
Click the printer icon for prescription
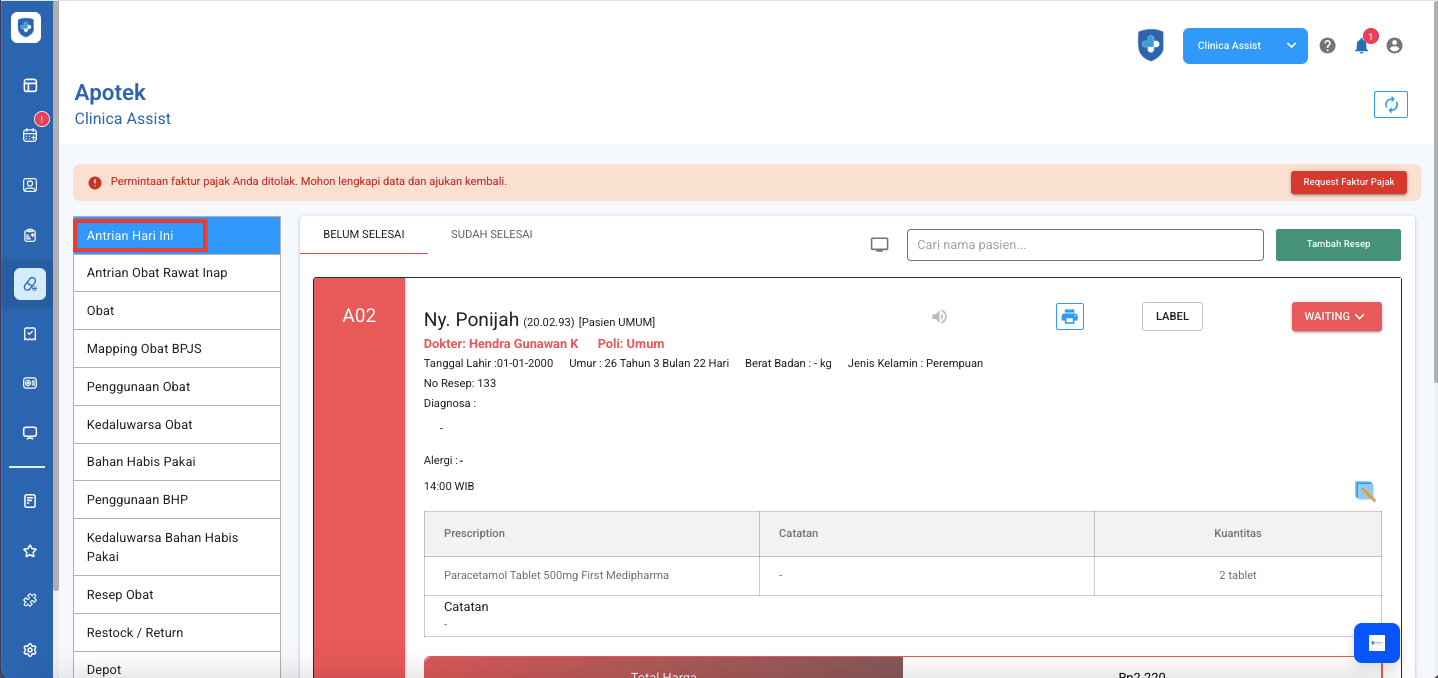point(1069,317)
